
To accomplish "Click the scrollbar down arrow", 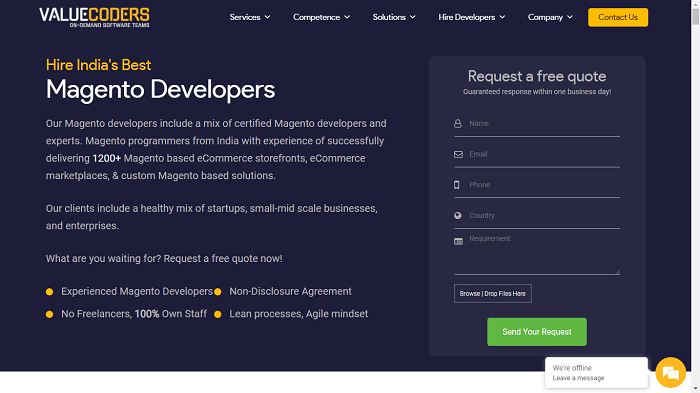I will pos(696,389).
